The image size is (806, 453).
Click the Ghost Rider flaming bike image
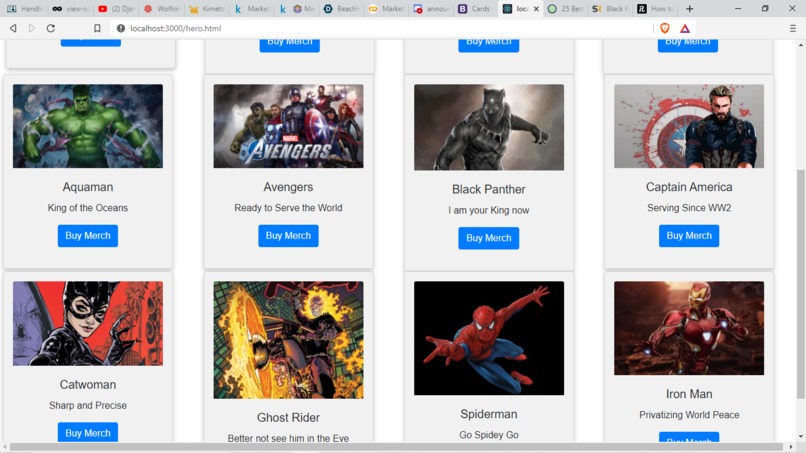pyautogui.click(x=288, y=340)
